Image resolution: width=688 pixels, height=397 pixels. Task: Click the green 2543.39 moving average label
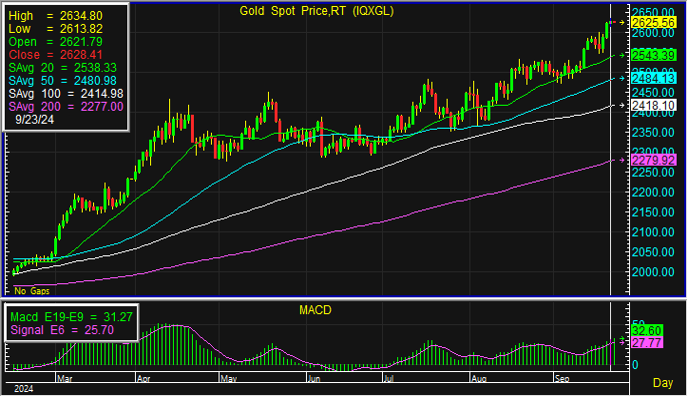tap(653, 56)
